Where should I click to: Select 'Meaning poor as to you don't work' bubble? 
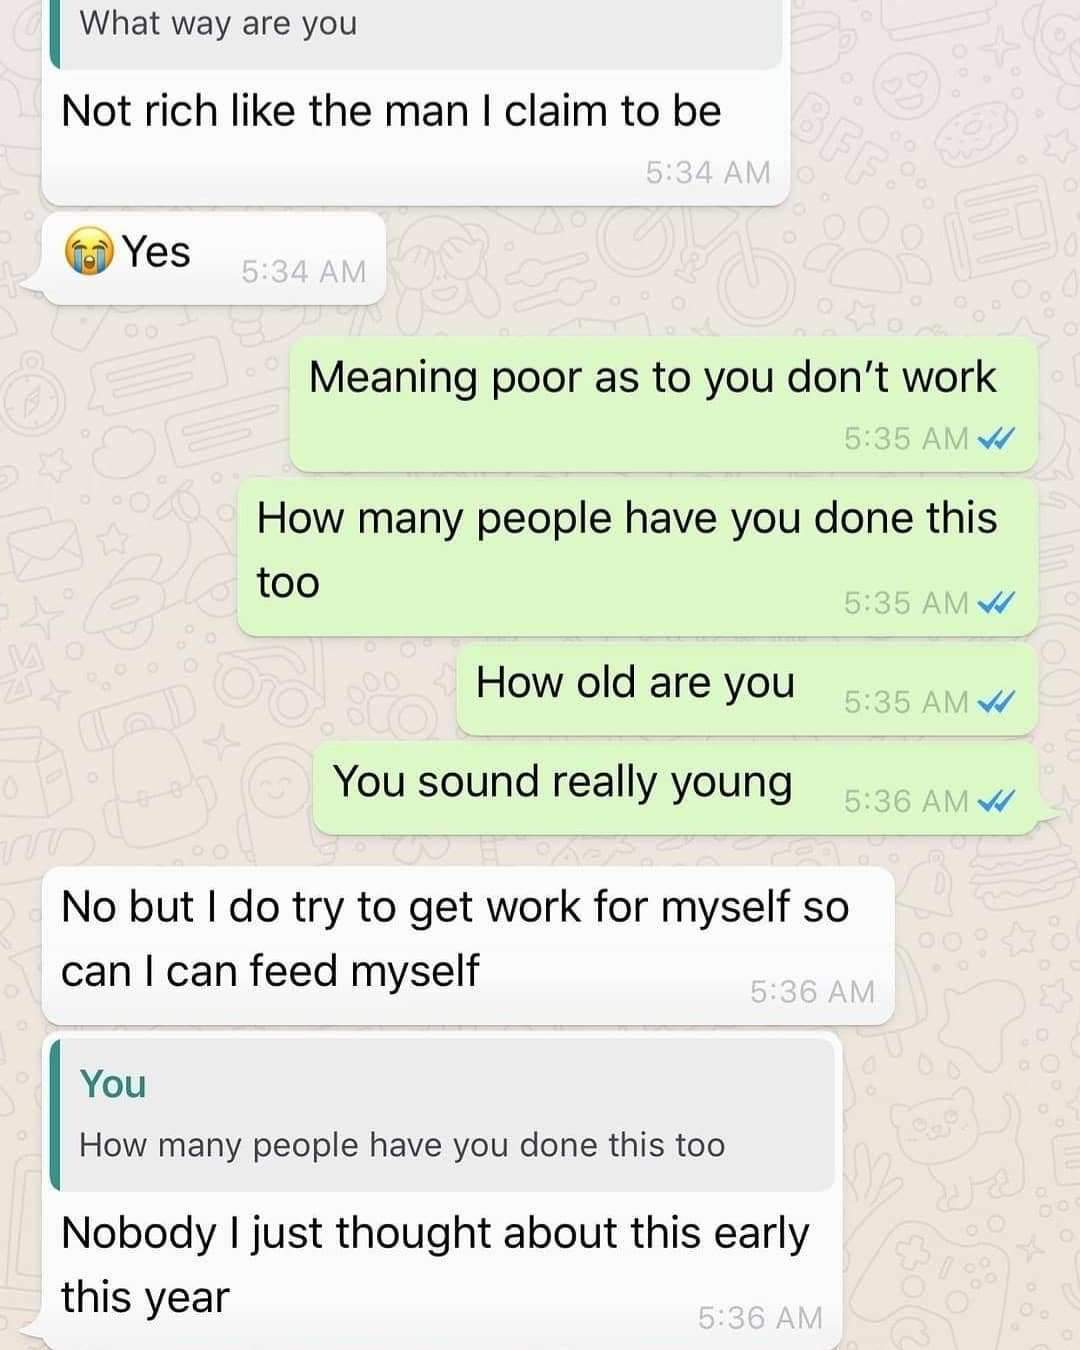(x=663, y=404)
